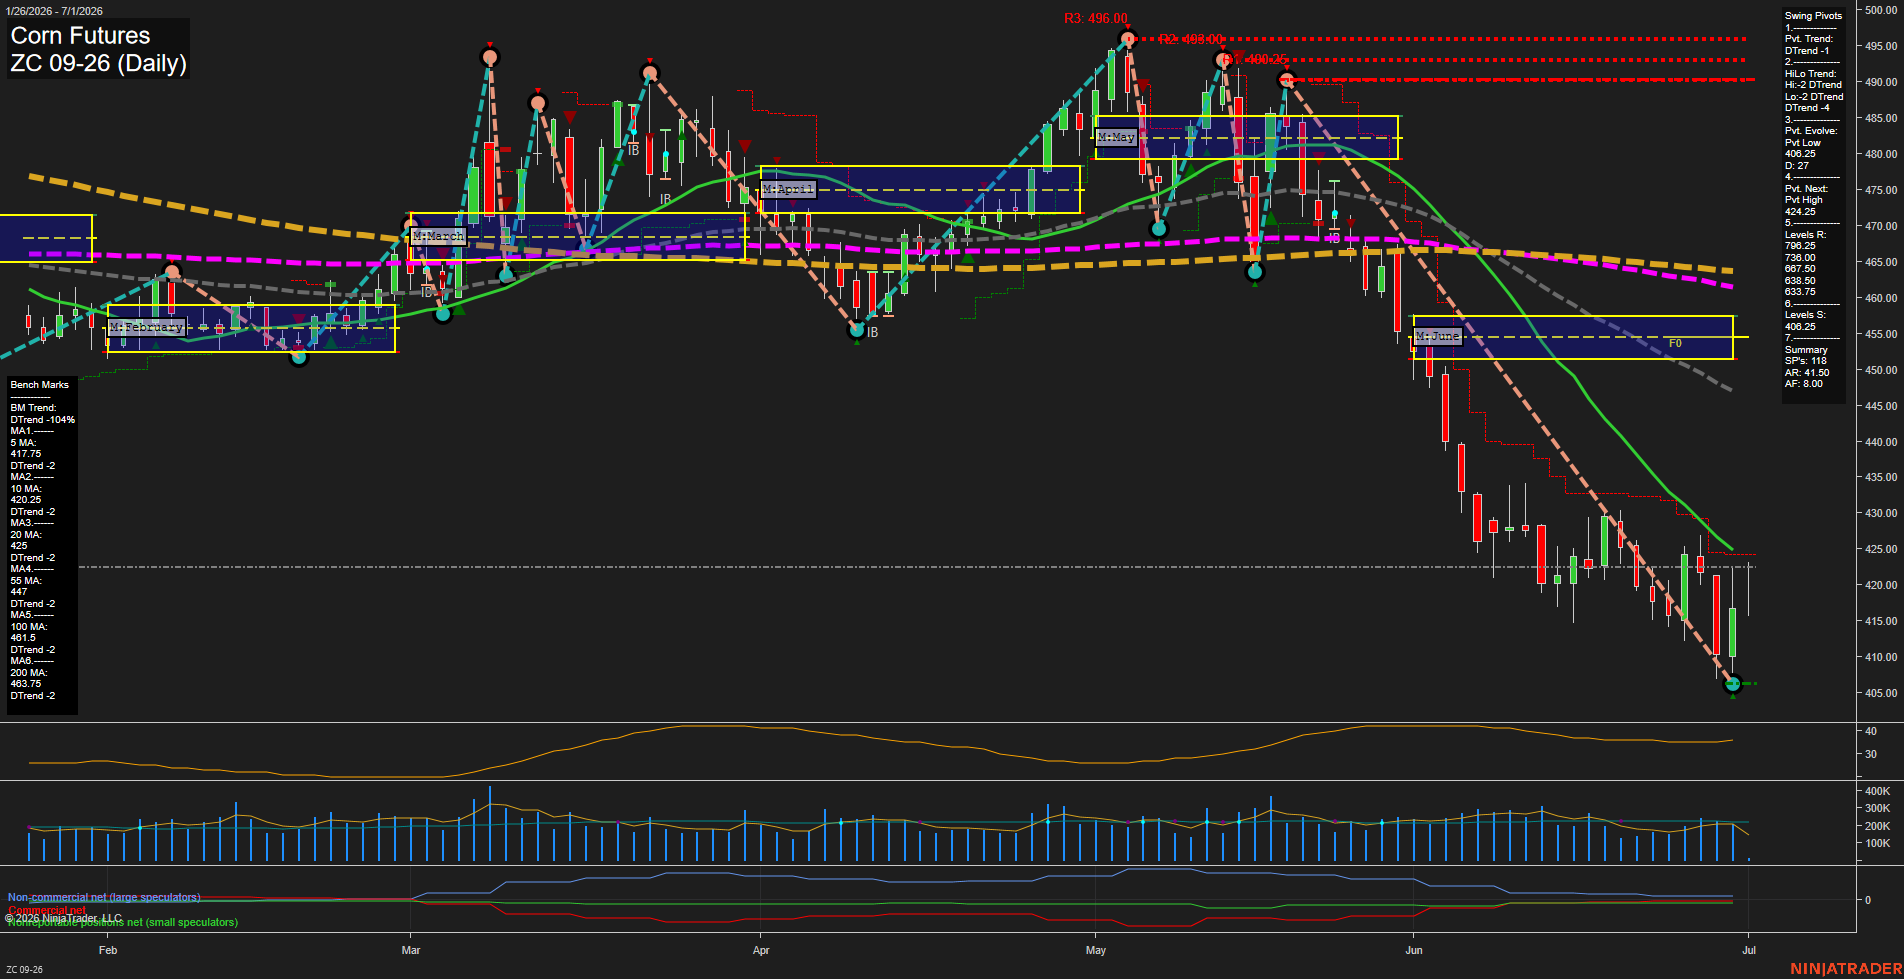This screenshot has width=1904, height=979.
Task: Click the Levels R: heading
Action: point(1805,235)
